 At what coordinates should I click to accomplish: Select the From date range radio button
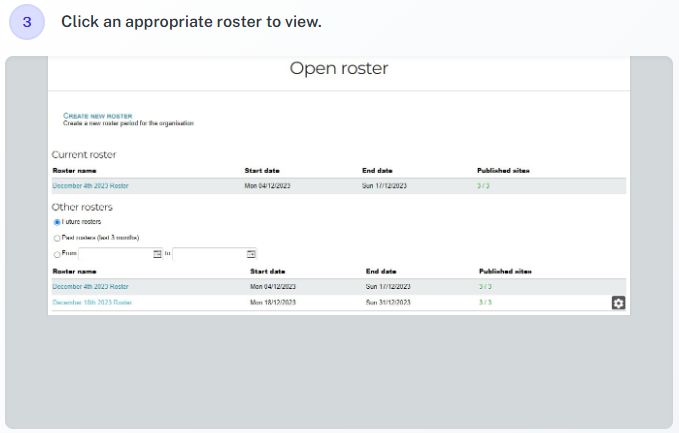click(x=57, y=254)
